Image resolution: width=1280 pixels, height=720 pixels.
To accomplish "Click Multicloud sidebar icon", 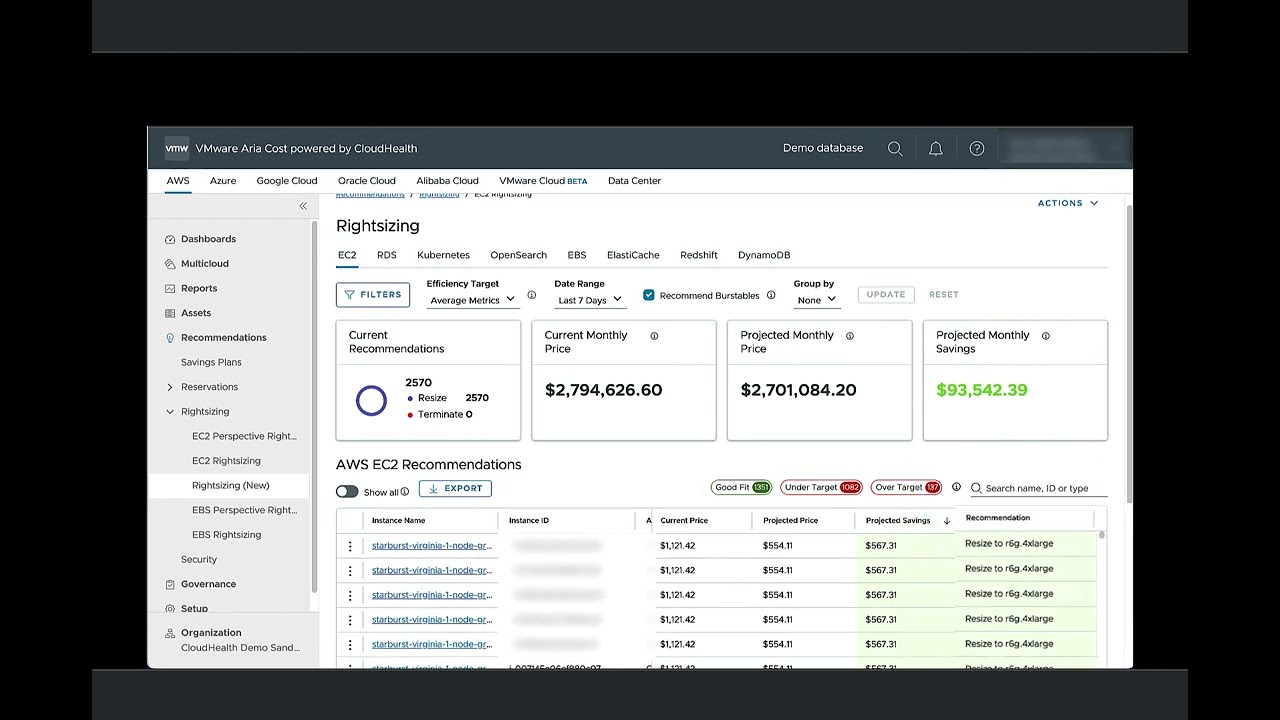I will coord(170,264).
